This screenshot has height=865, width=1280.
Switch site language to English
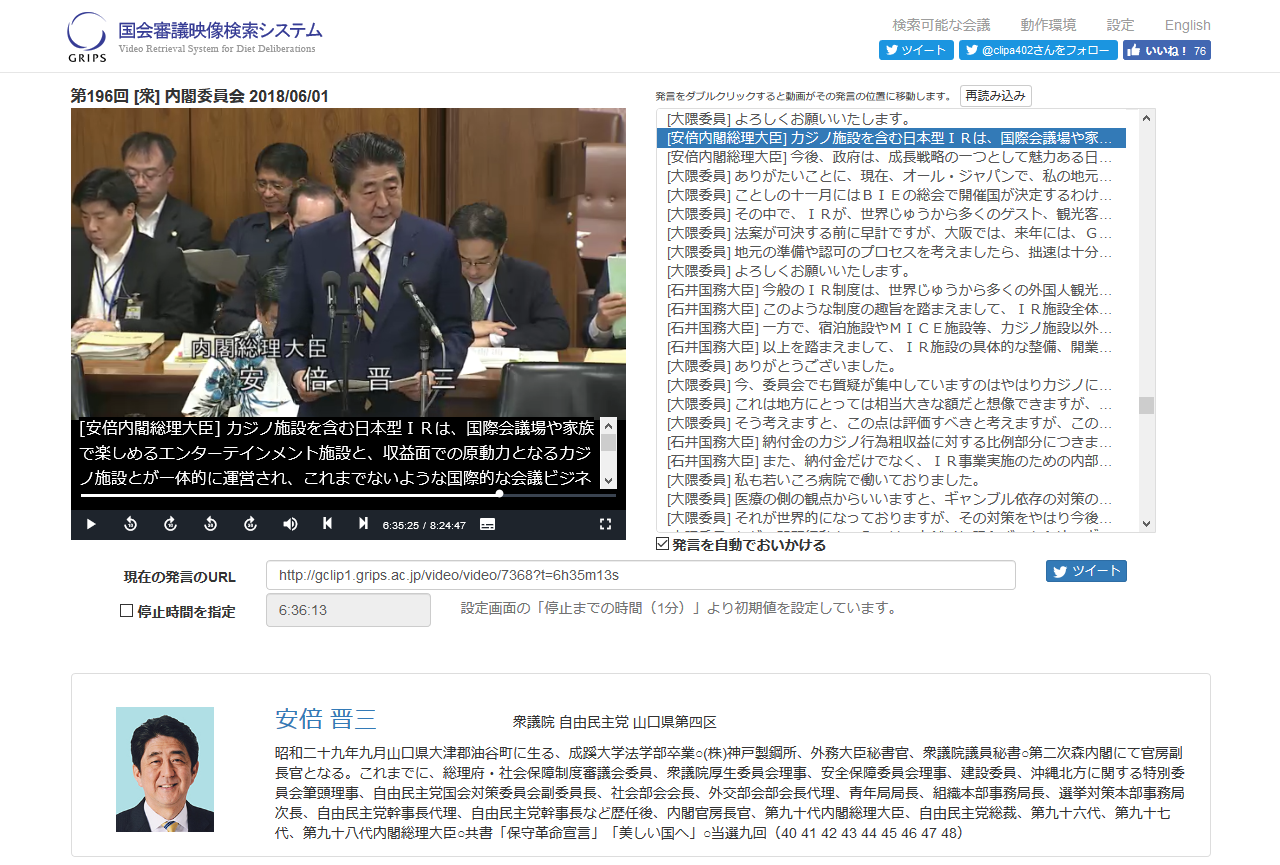click(x=1187, y=25)
